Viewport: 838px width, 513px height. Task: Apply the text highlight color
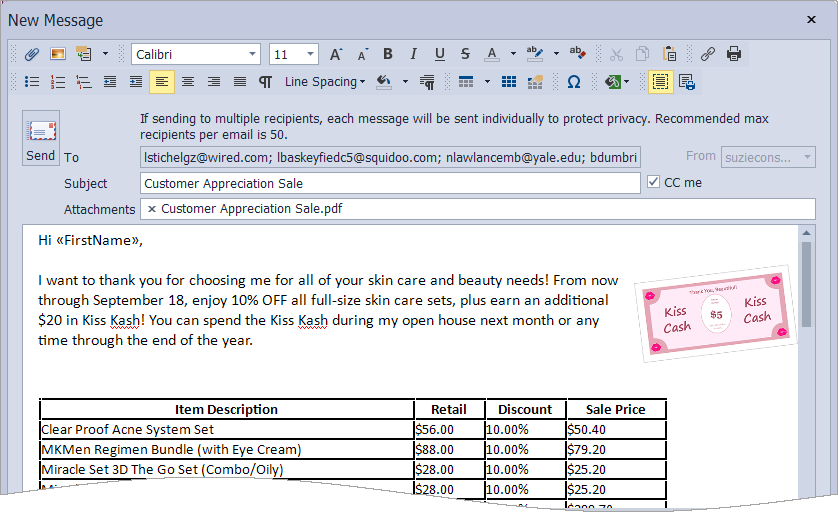[x=534, y=54]
